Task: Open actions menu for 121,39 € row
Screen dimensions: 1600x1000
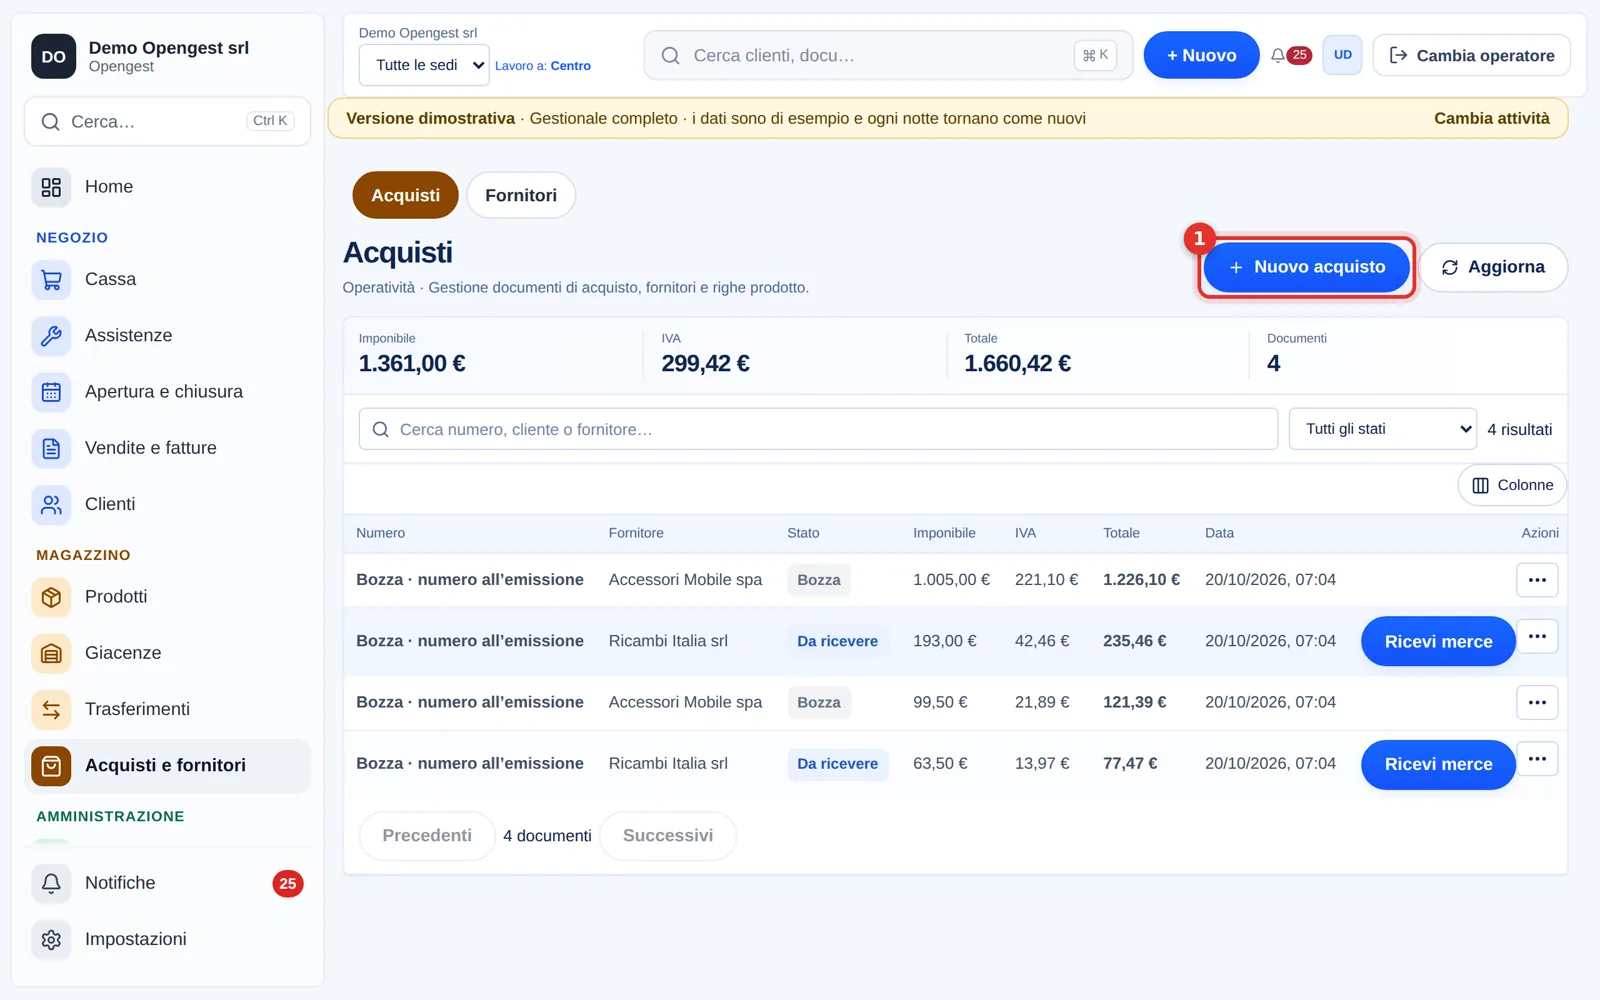Action: pyautogui.click(x=1537, y=702)
